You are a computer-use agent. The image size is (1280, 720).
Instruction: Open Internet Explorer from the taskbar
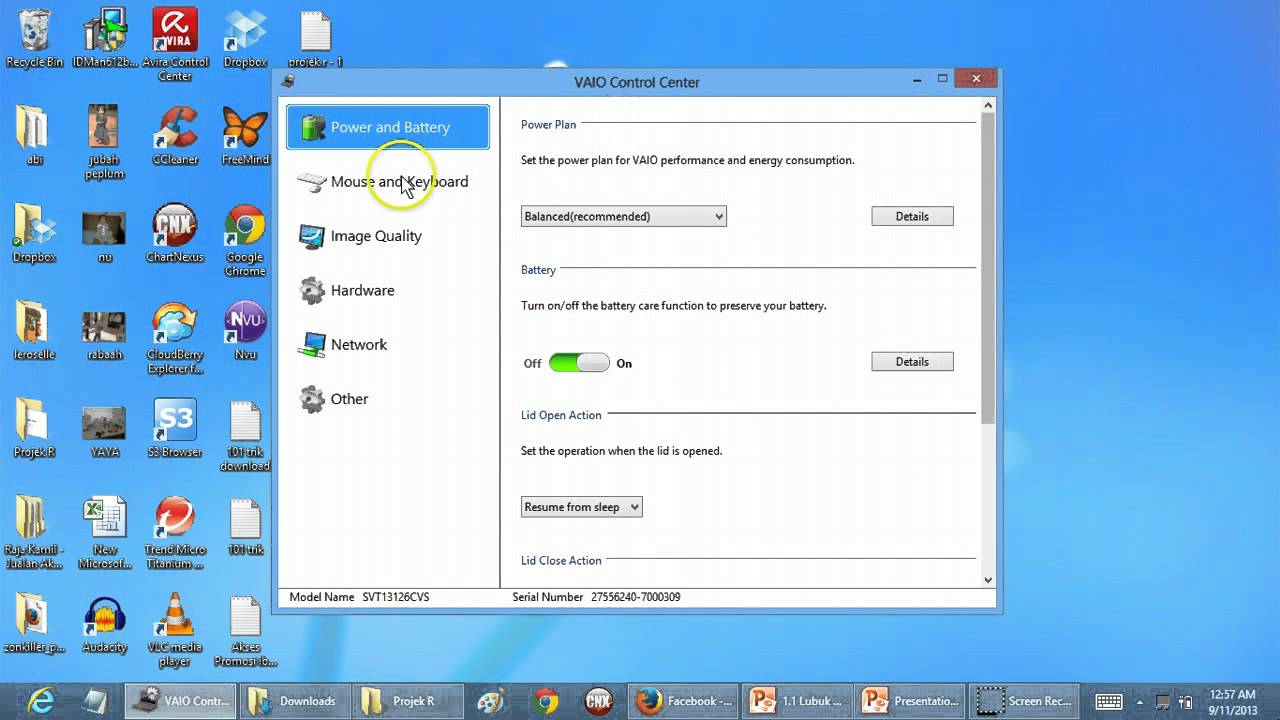41,701
